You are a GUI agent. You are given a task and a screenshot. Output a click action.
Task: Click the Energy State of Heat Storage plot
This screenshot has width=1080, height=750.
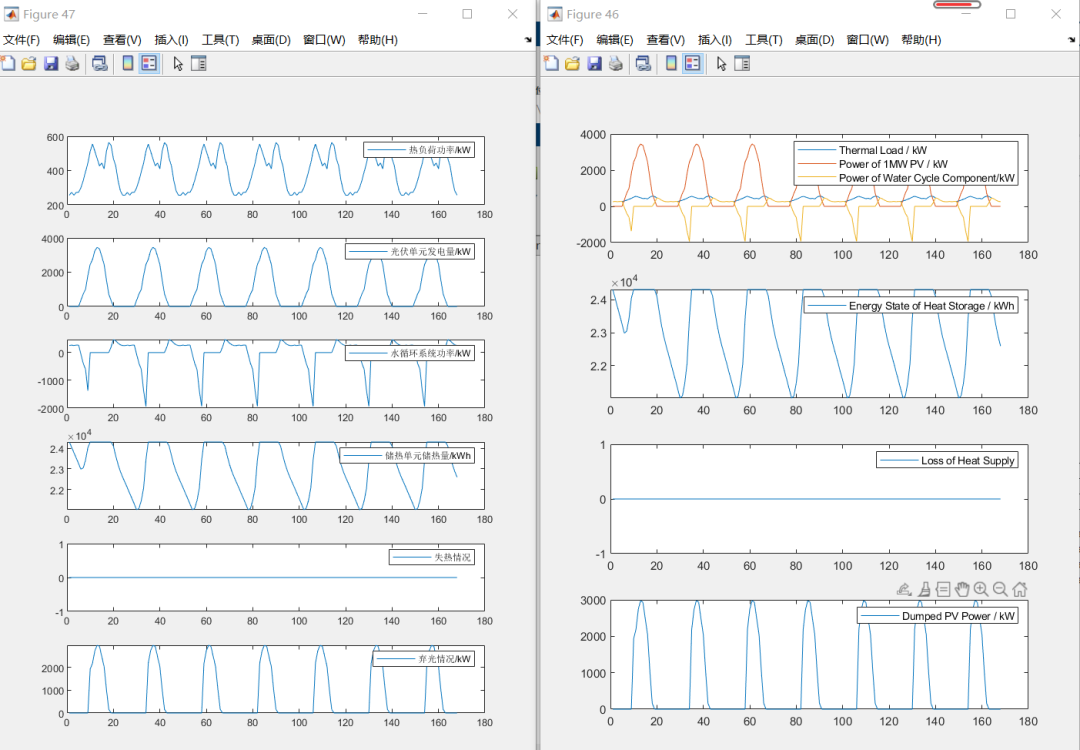tap(819, 343)
